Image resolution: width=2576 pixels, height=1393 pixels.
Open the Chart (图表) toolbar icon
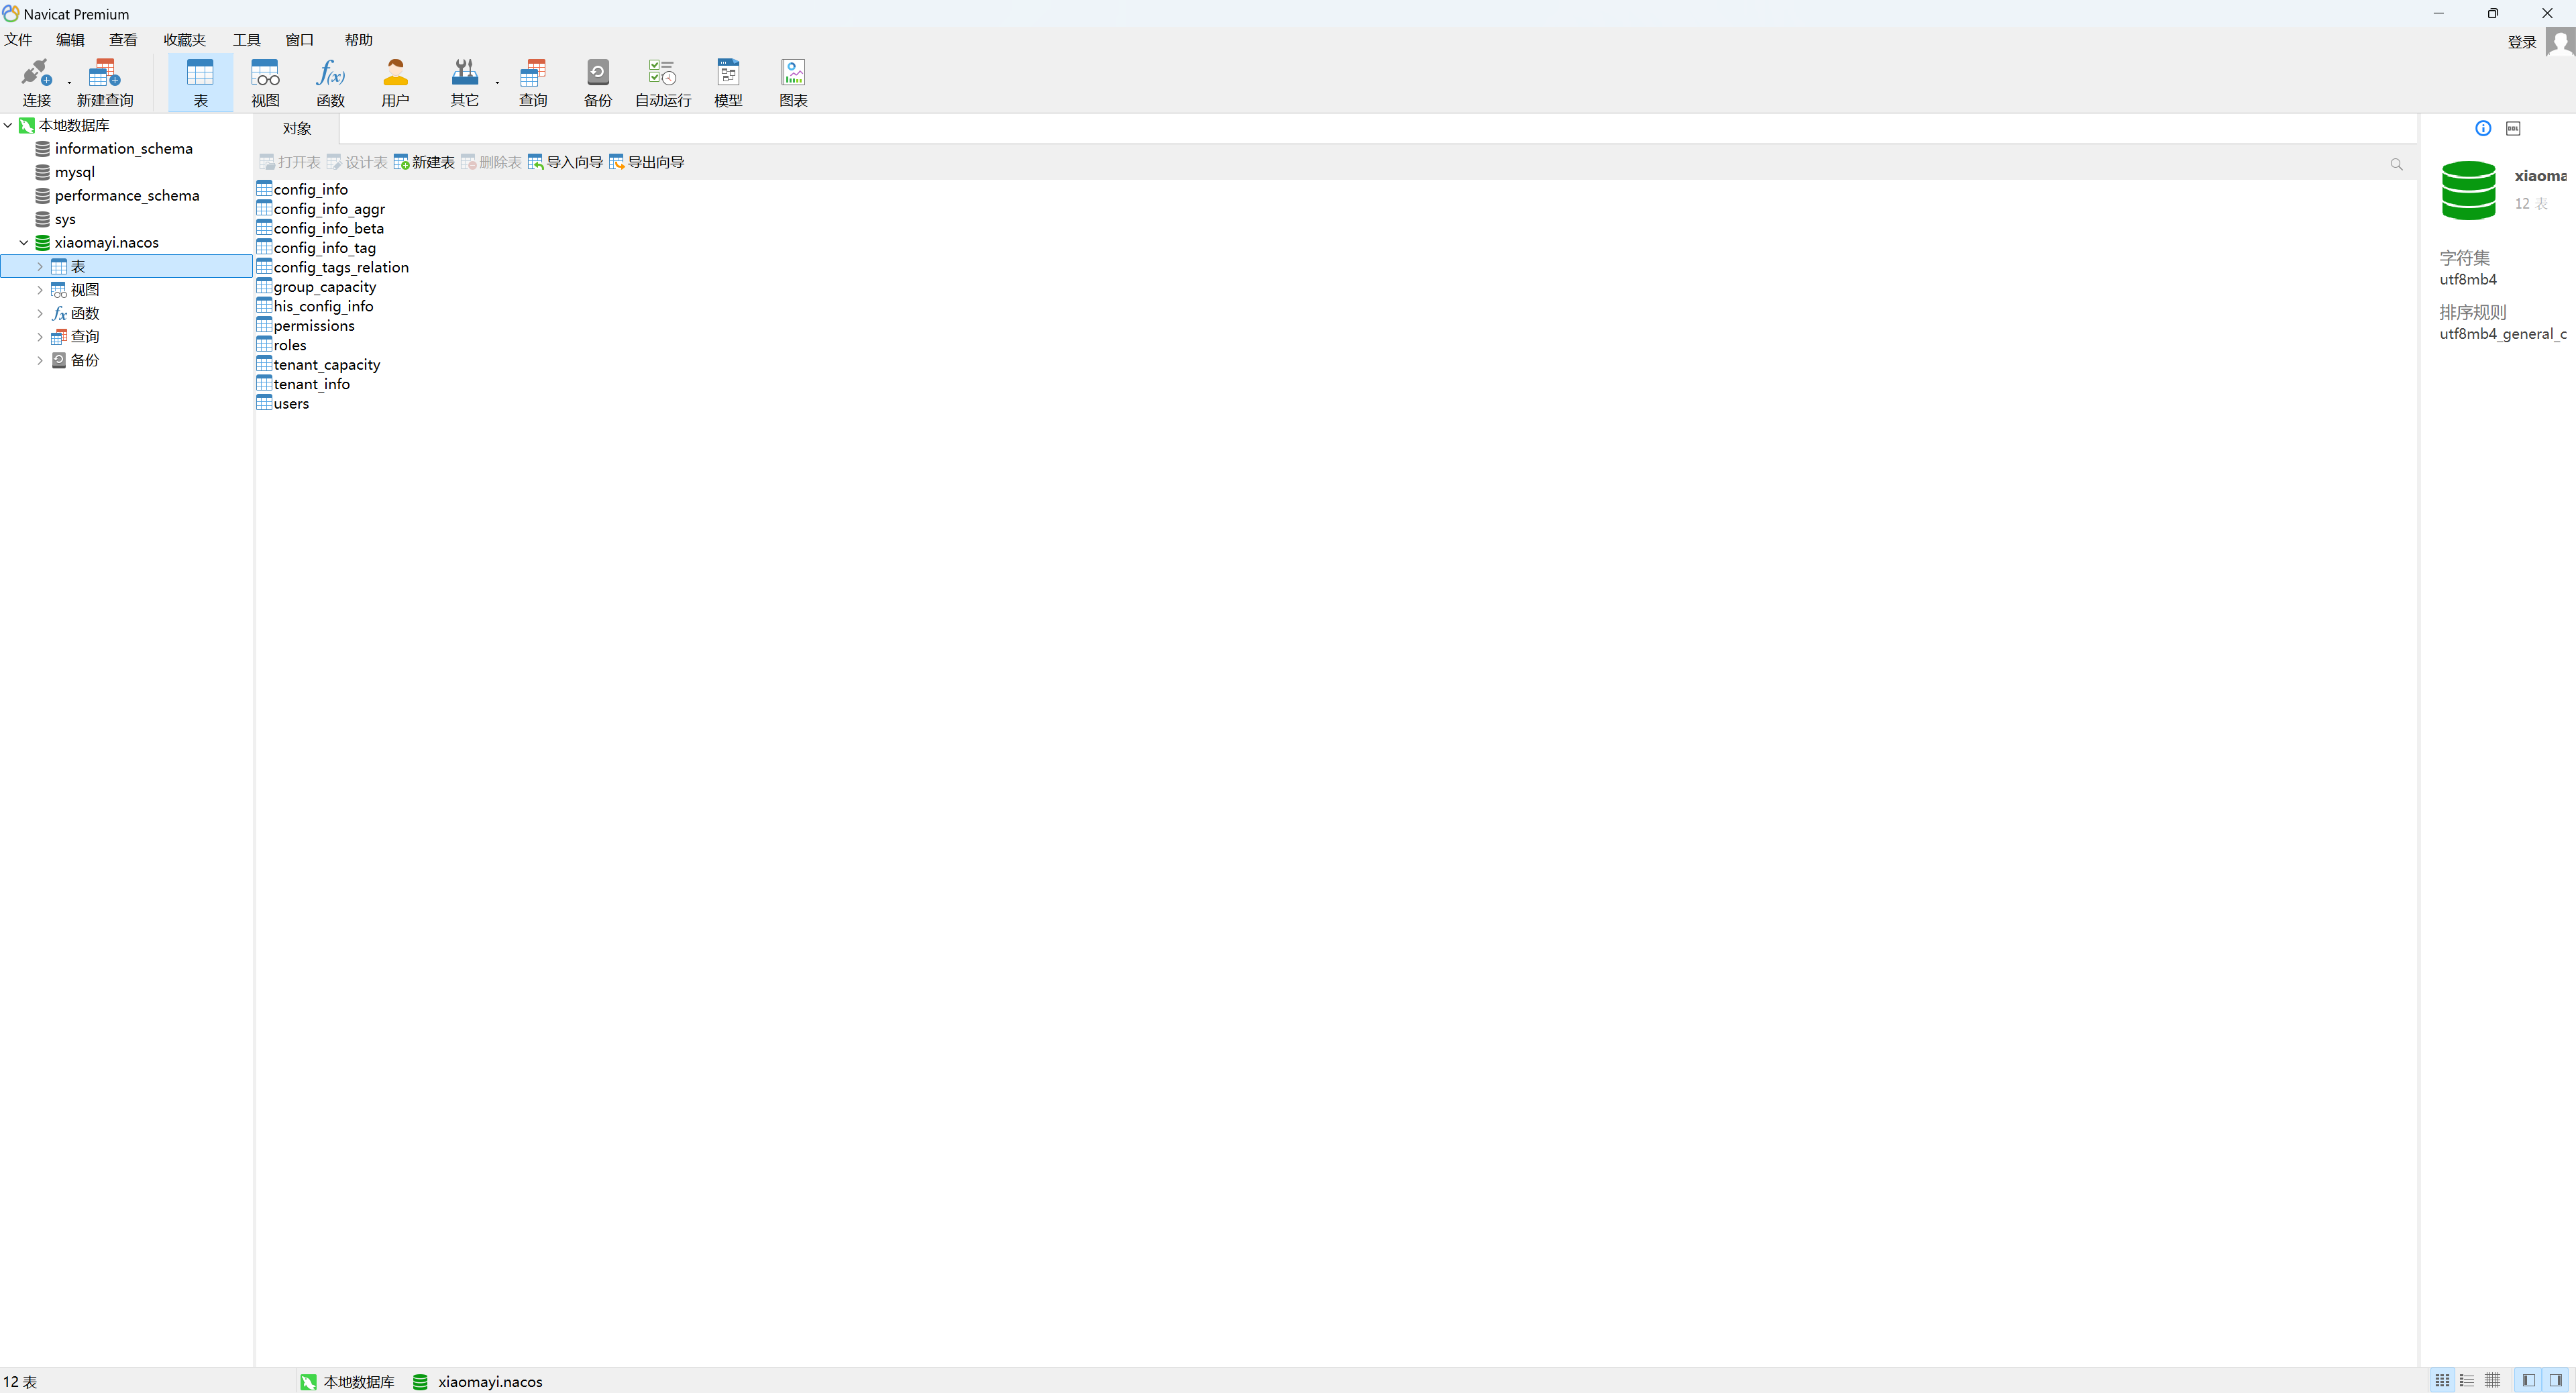pyautogui.click(x=793, y=83)
